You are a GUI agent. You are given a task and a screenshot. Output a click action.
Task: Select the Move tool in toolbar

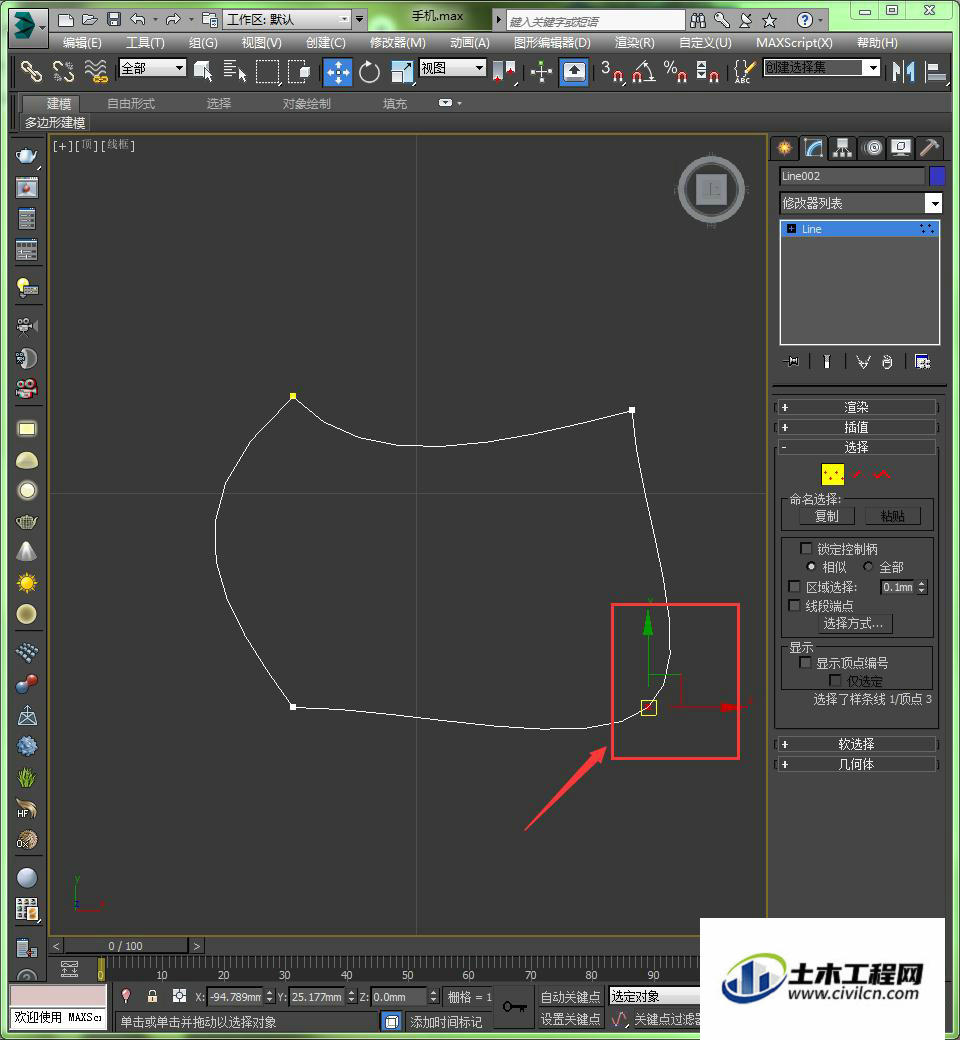pyautogui.click(x=338, y=72)
